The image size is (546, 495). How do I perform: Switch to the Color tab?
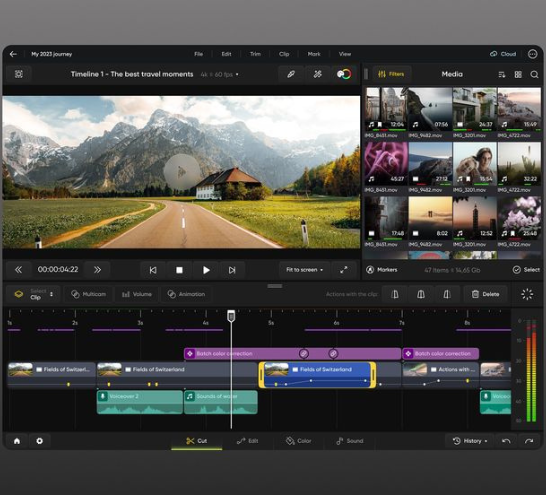point(298,441)
